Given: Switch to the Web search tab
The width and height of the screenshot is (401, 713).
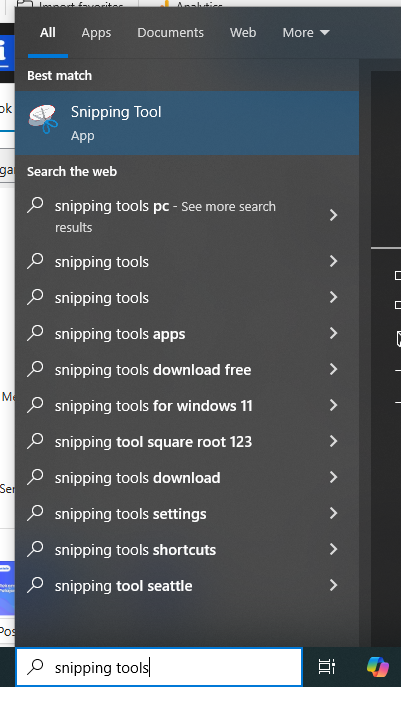Looking at the screenshot, I should point(243,33).
